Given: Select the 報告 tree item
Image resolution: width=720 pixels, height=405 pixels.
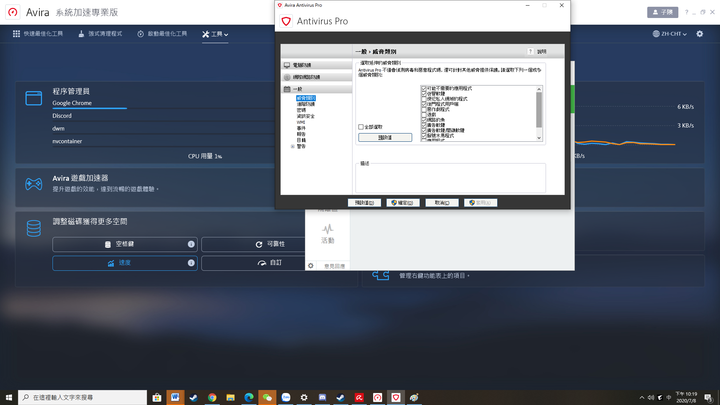Looking at the screenshot, I should (301, 134).
